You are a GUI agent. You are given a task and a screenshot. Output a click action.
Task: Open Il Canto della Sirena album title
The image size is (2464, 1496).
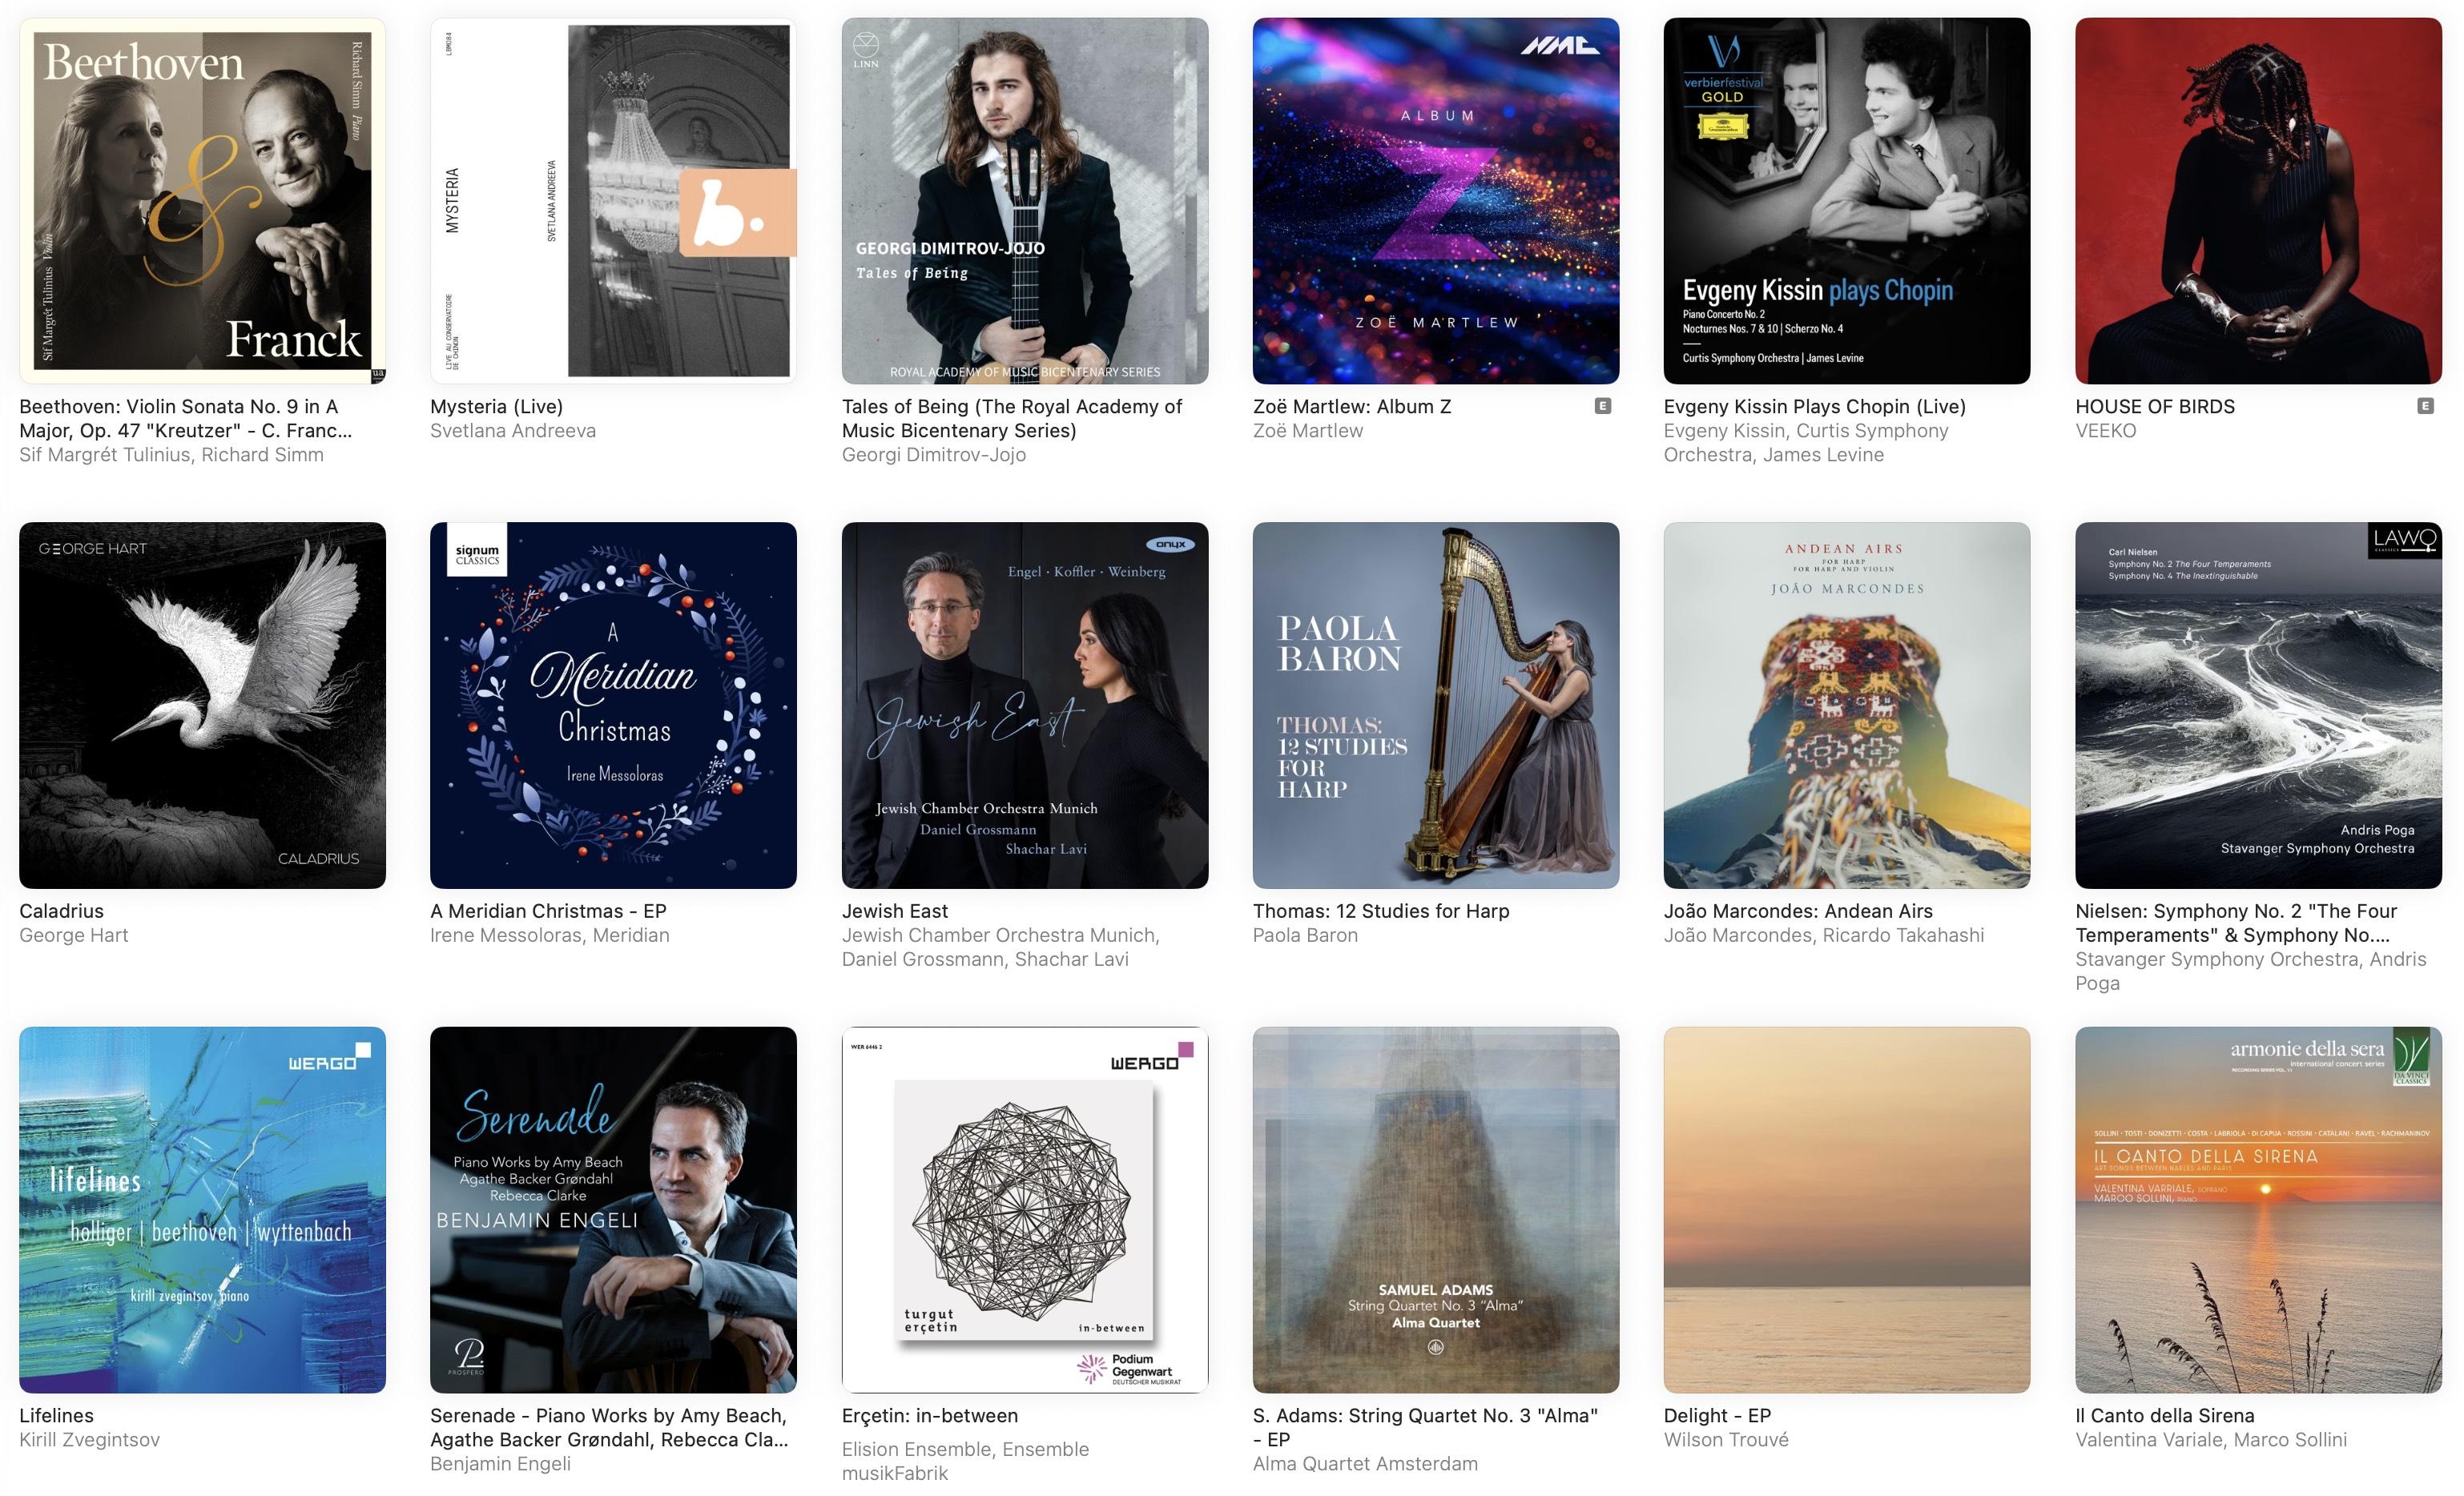(x=2165, y=1415)
